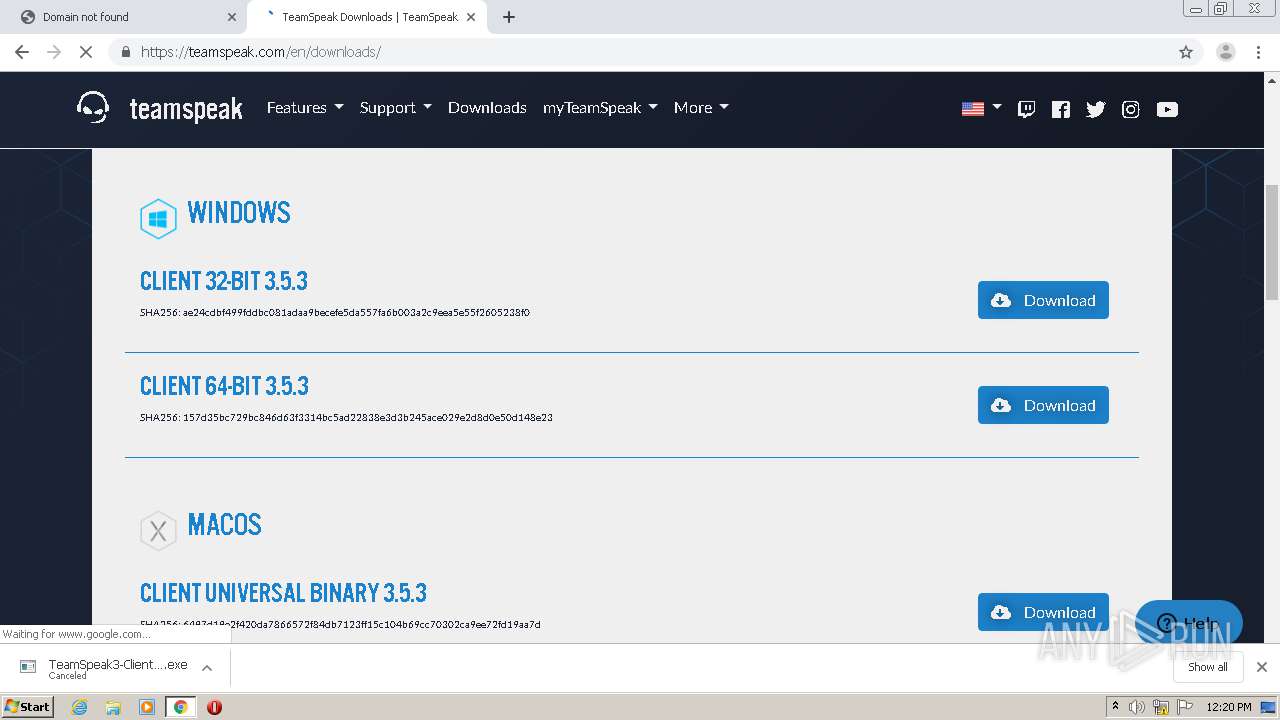
Task: Open Internet Explorer from the taskbar
Action: click(80, 707)
